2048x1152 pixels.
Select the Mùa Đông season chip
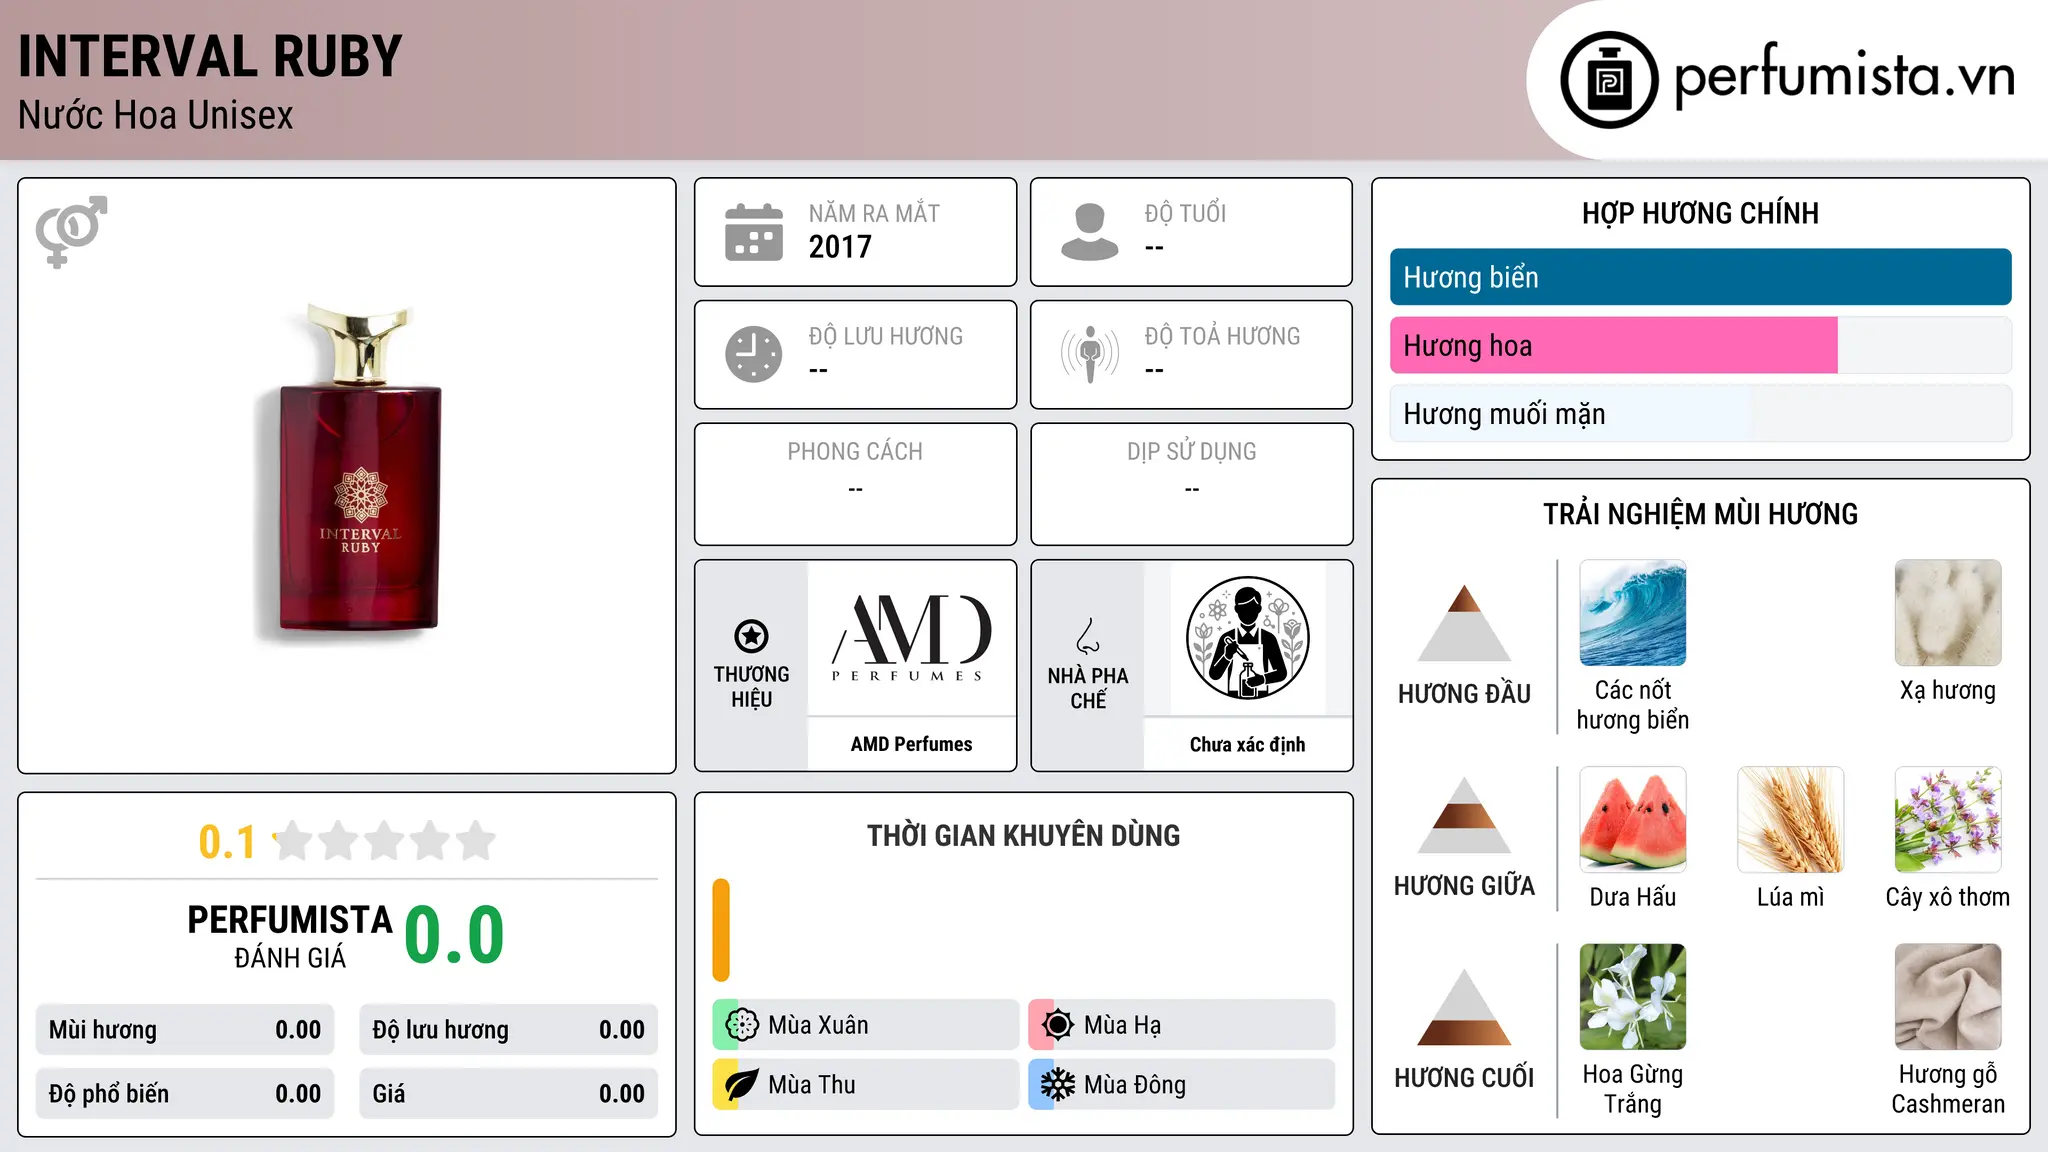[1181, 1085]
